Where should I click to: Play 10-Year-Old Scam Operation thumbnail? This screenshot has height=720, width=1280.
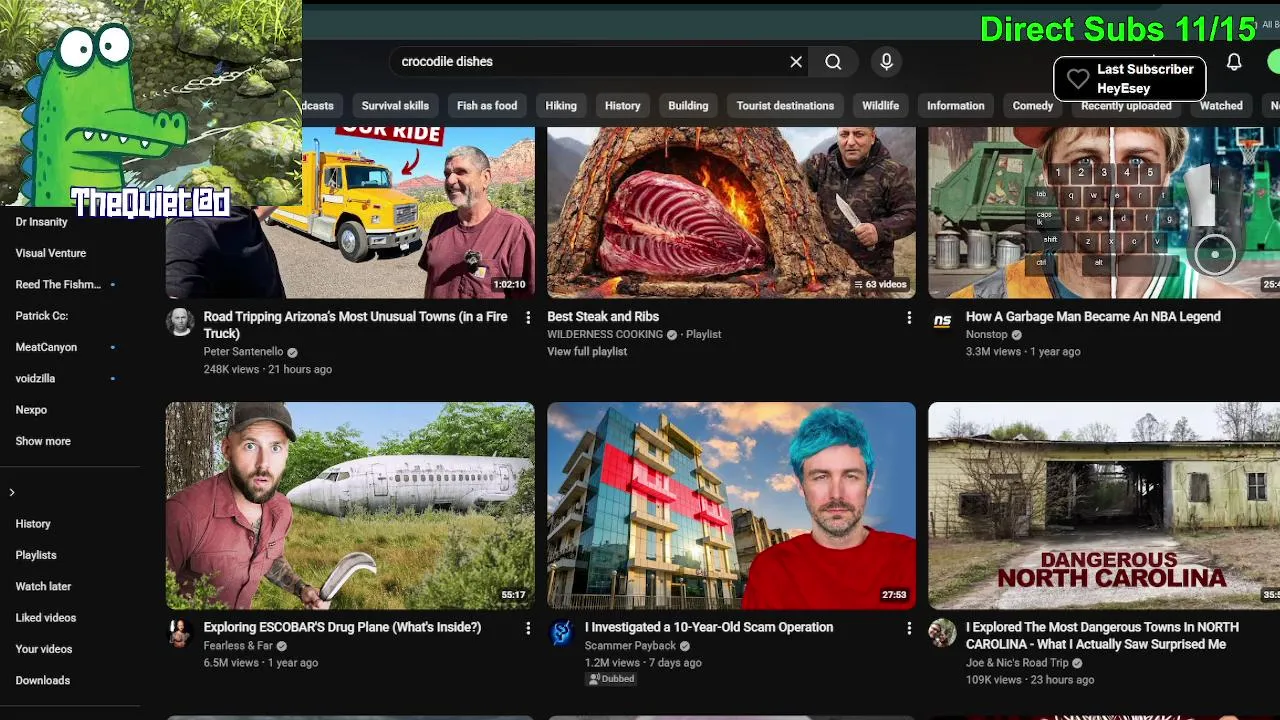tap(731, 506)
